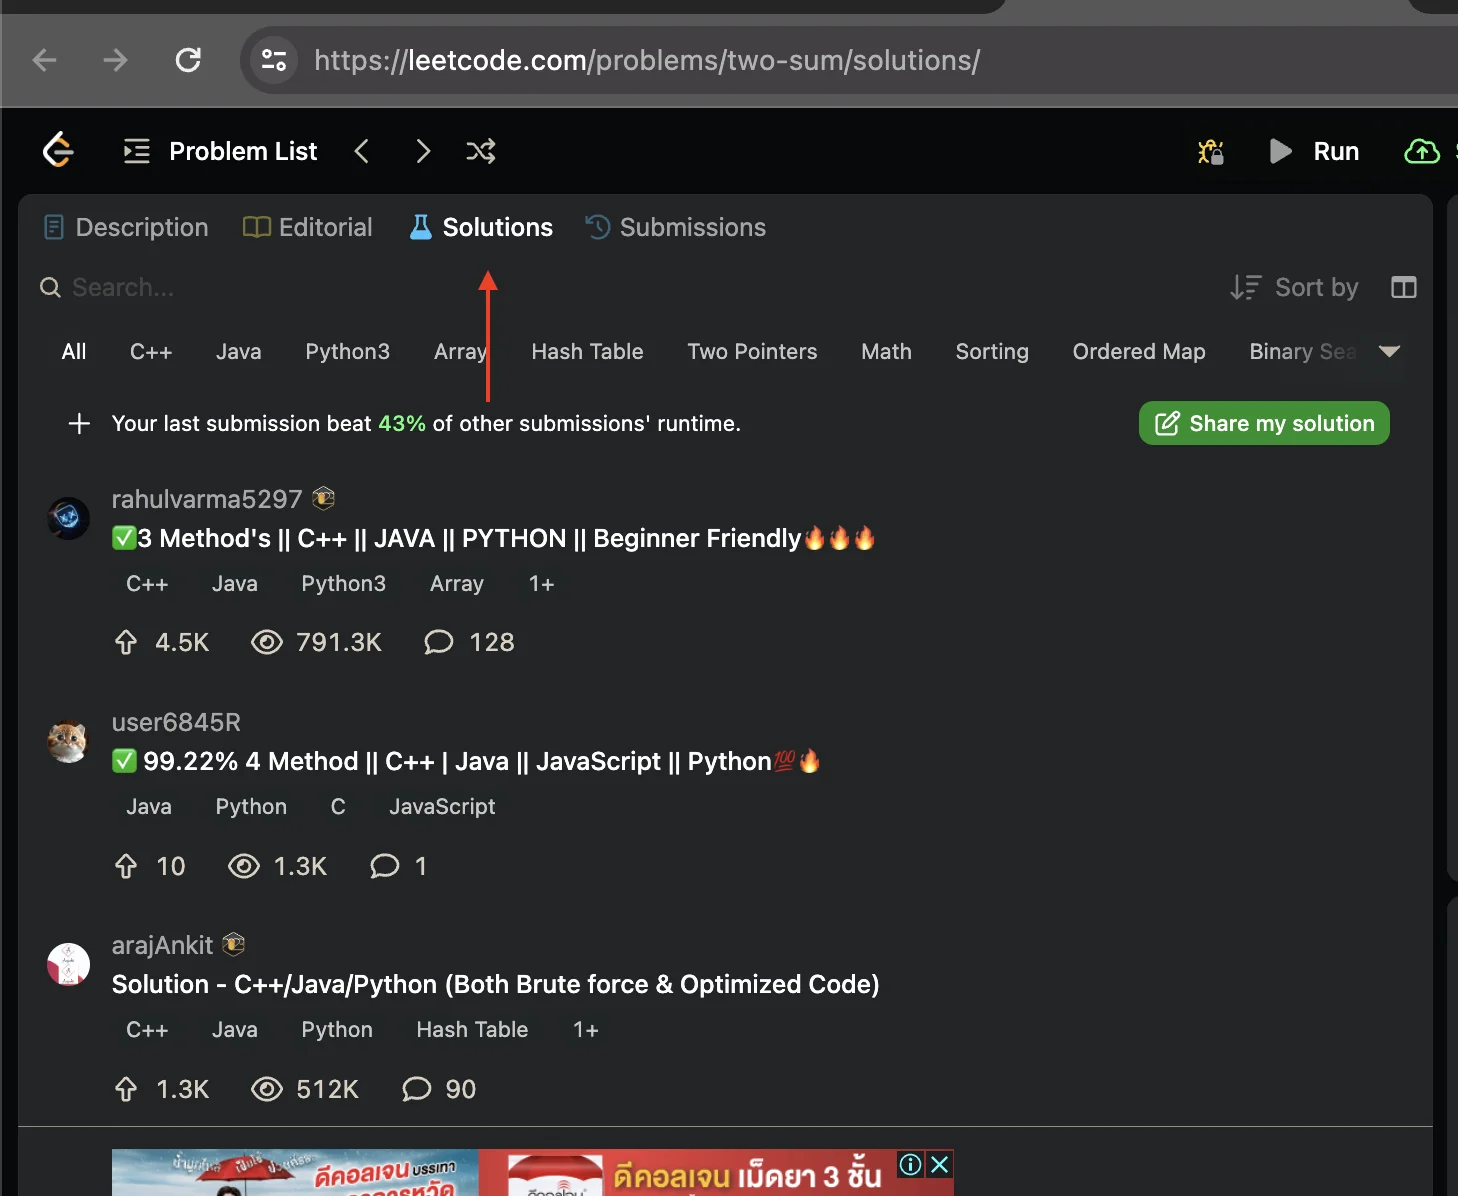Screen dimensions: 1458x1196
Task: Filter solutions by C++ tag
Action: (151, 352)
